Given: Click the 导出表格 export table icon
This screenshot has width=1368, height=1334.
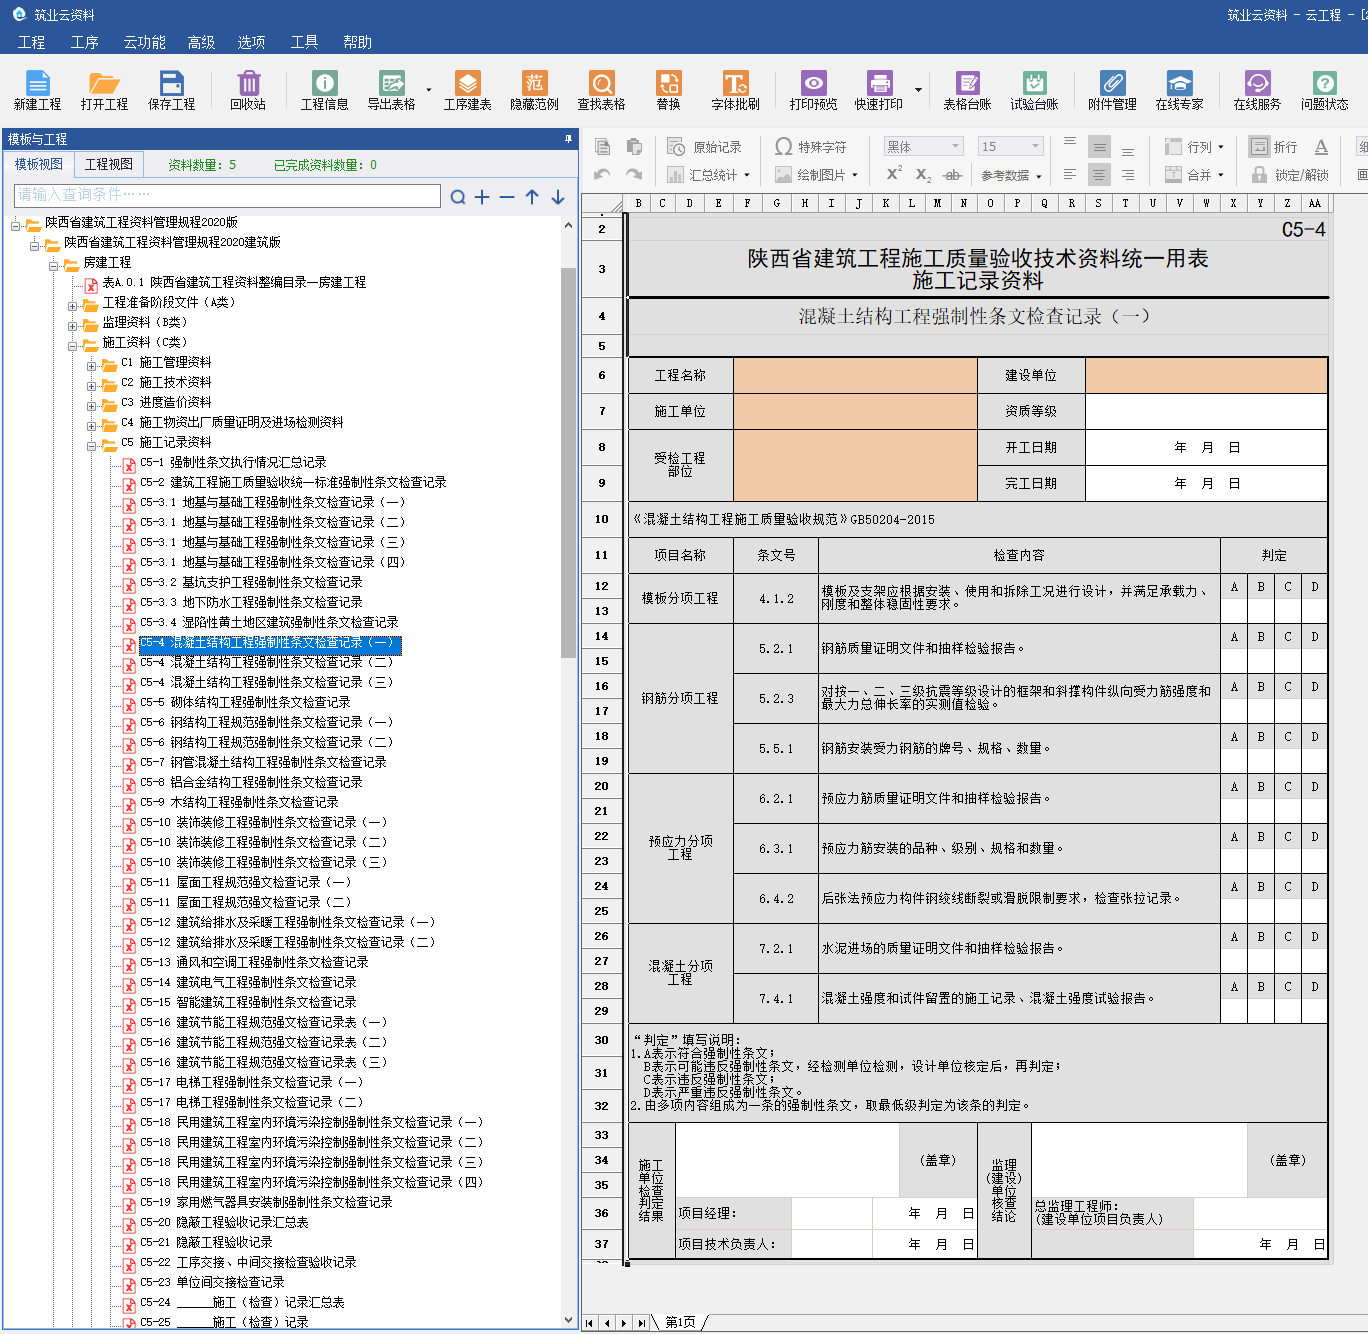Looking at the screenshot, I should pyautogui.click(x=391, y=90).
